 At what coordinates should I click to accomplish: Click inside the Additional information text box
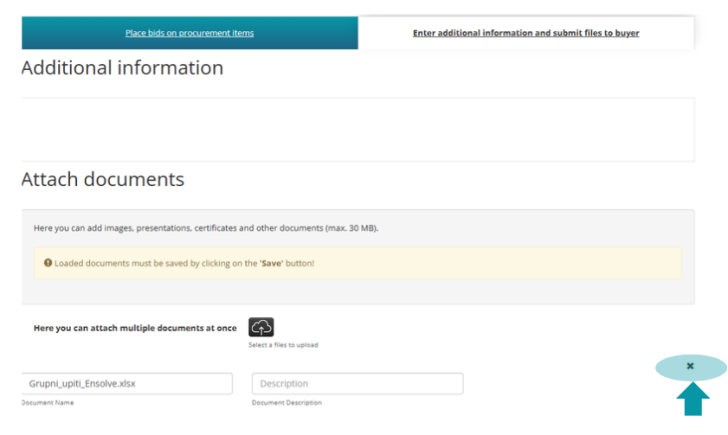tap(357, 129)
